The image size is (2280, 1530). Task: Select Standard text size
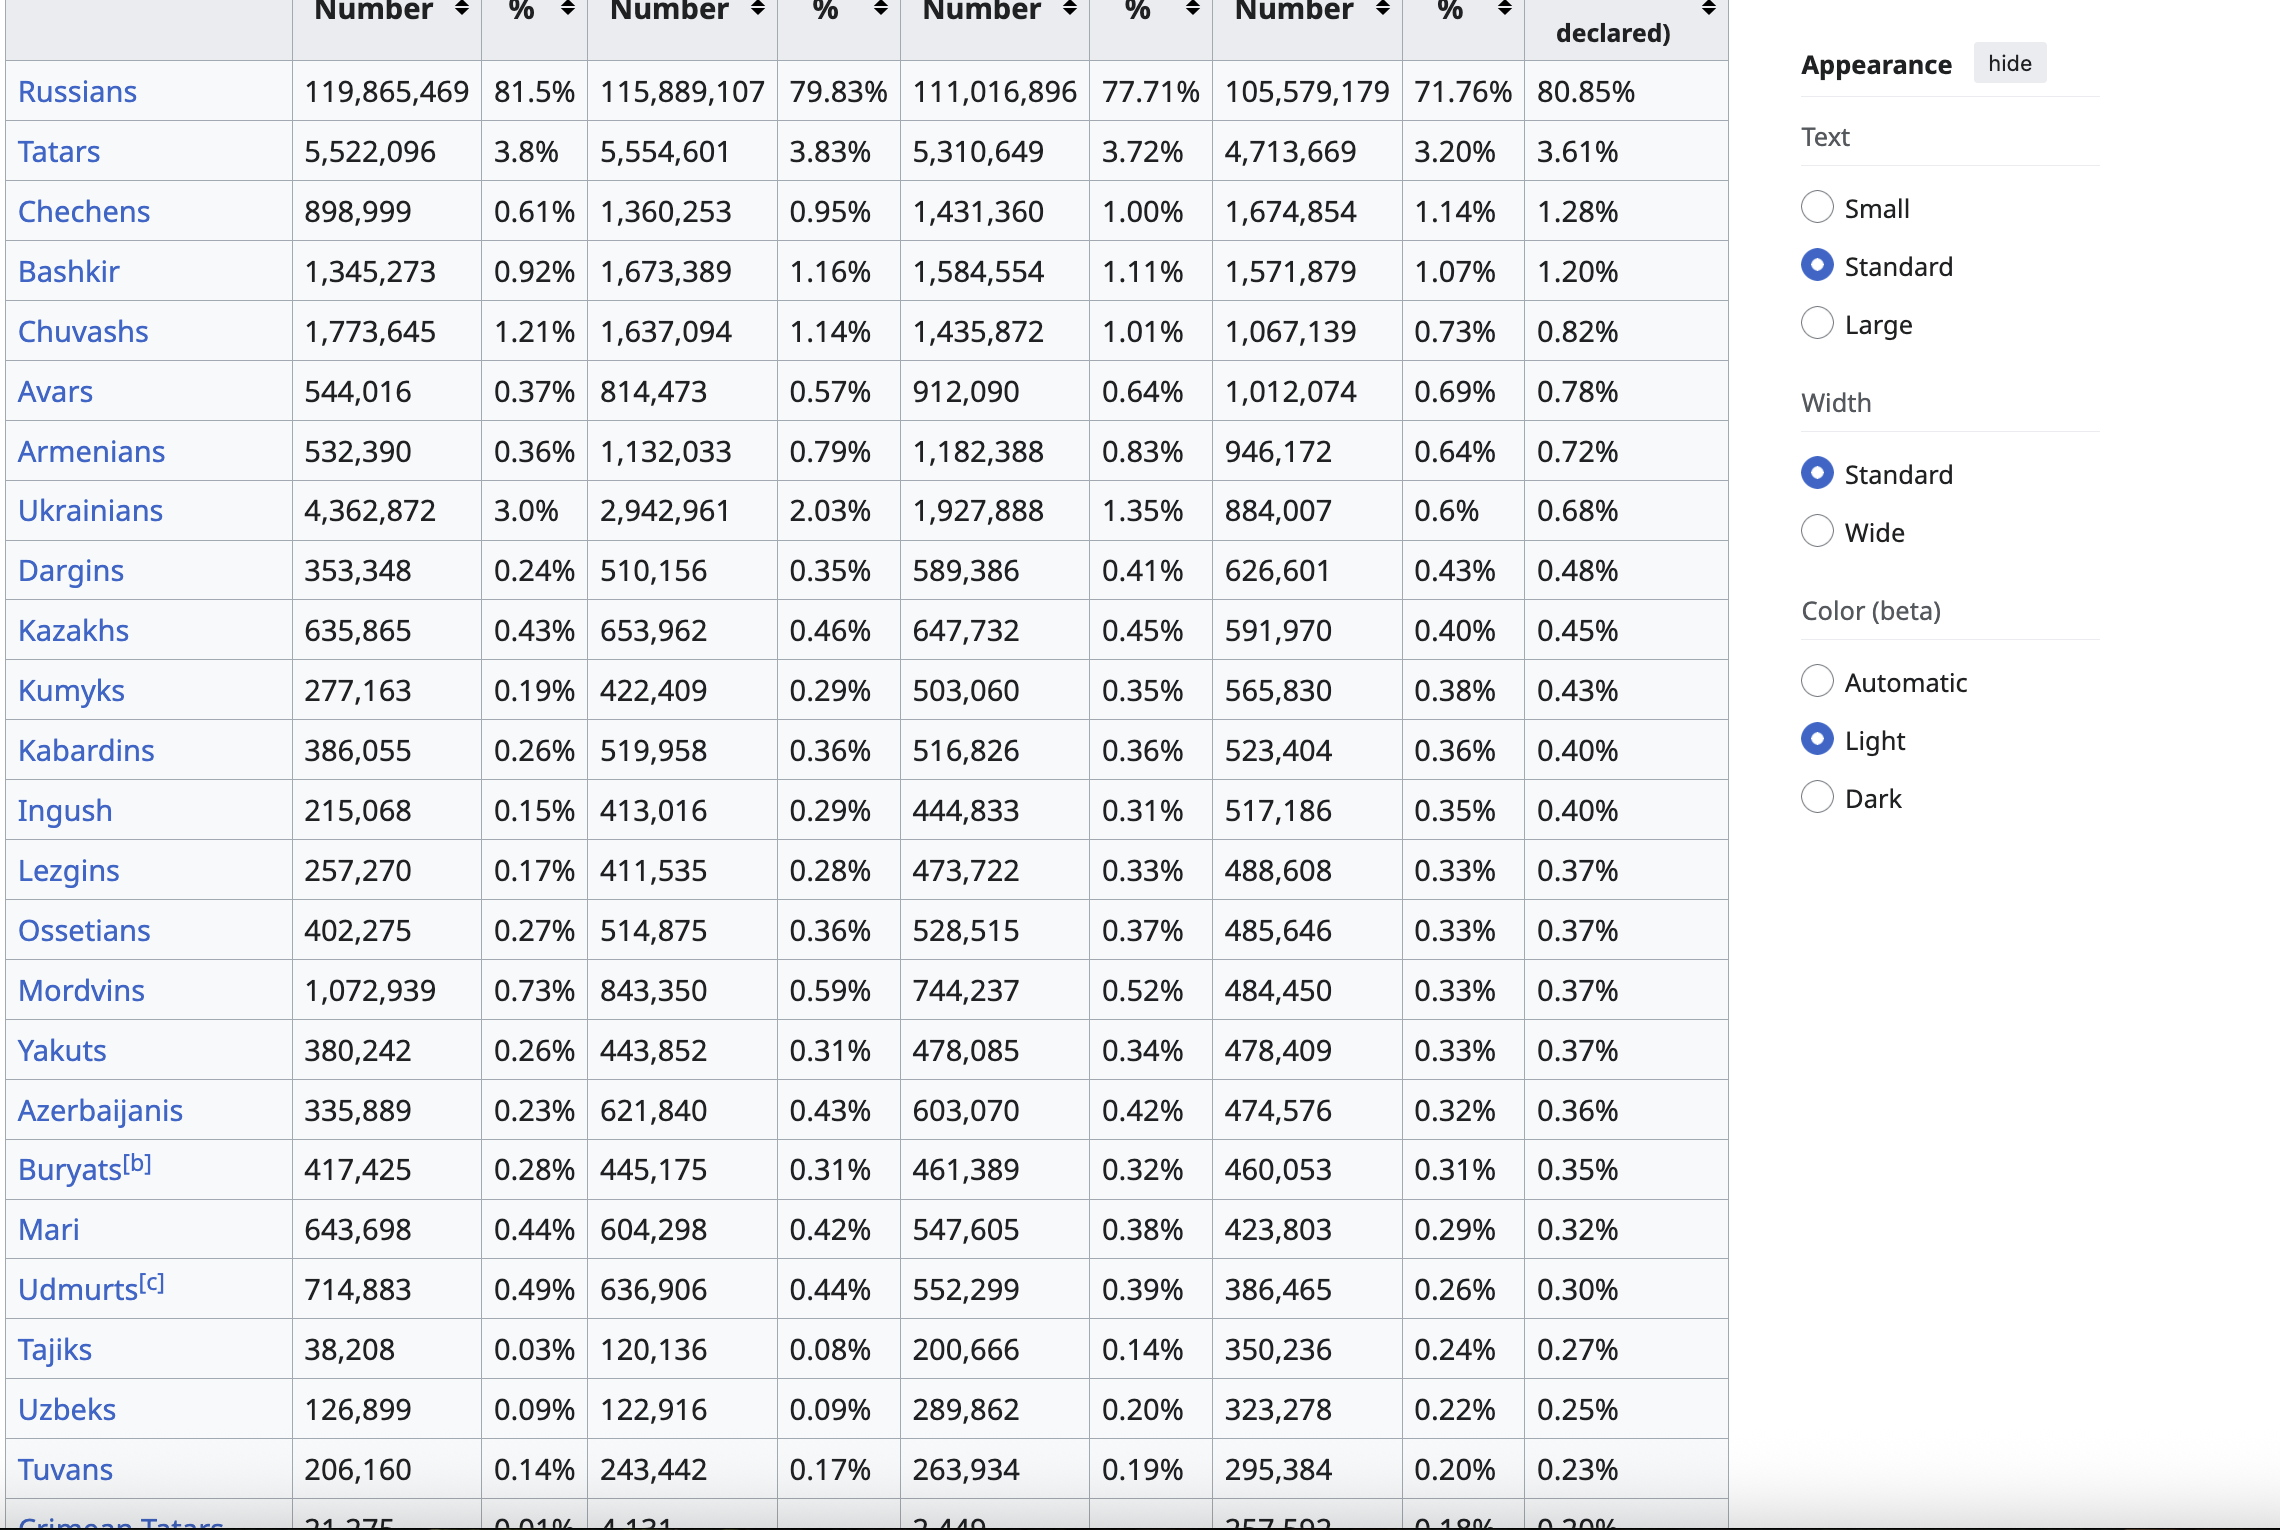click(x=1817, y=265)
